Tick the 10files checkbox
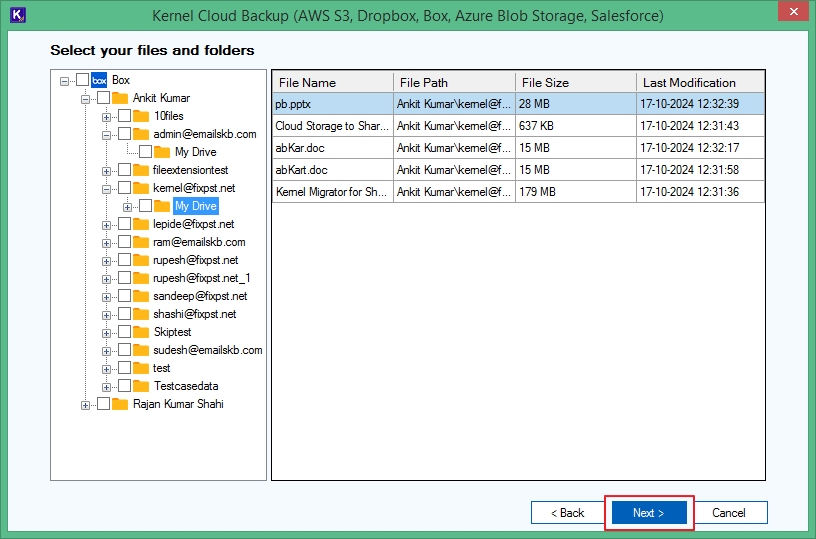Screen dimensions: 816x539 (x=124, y=116)
